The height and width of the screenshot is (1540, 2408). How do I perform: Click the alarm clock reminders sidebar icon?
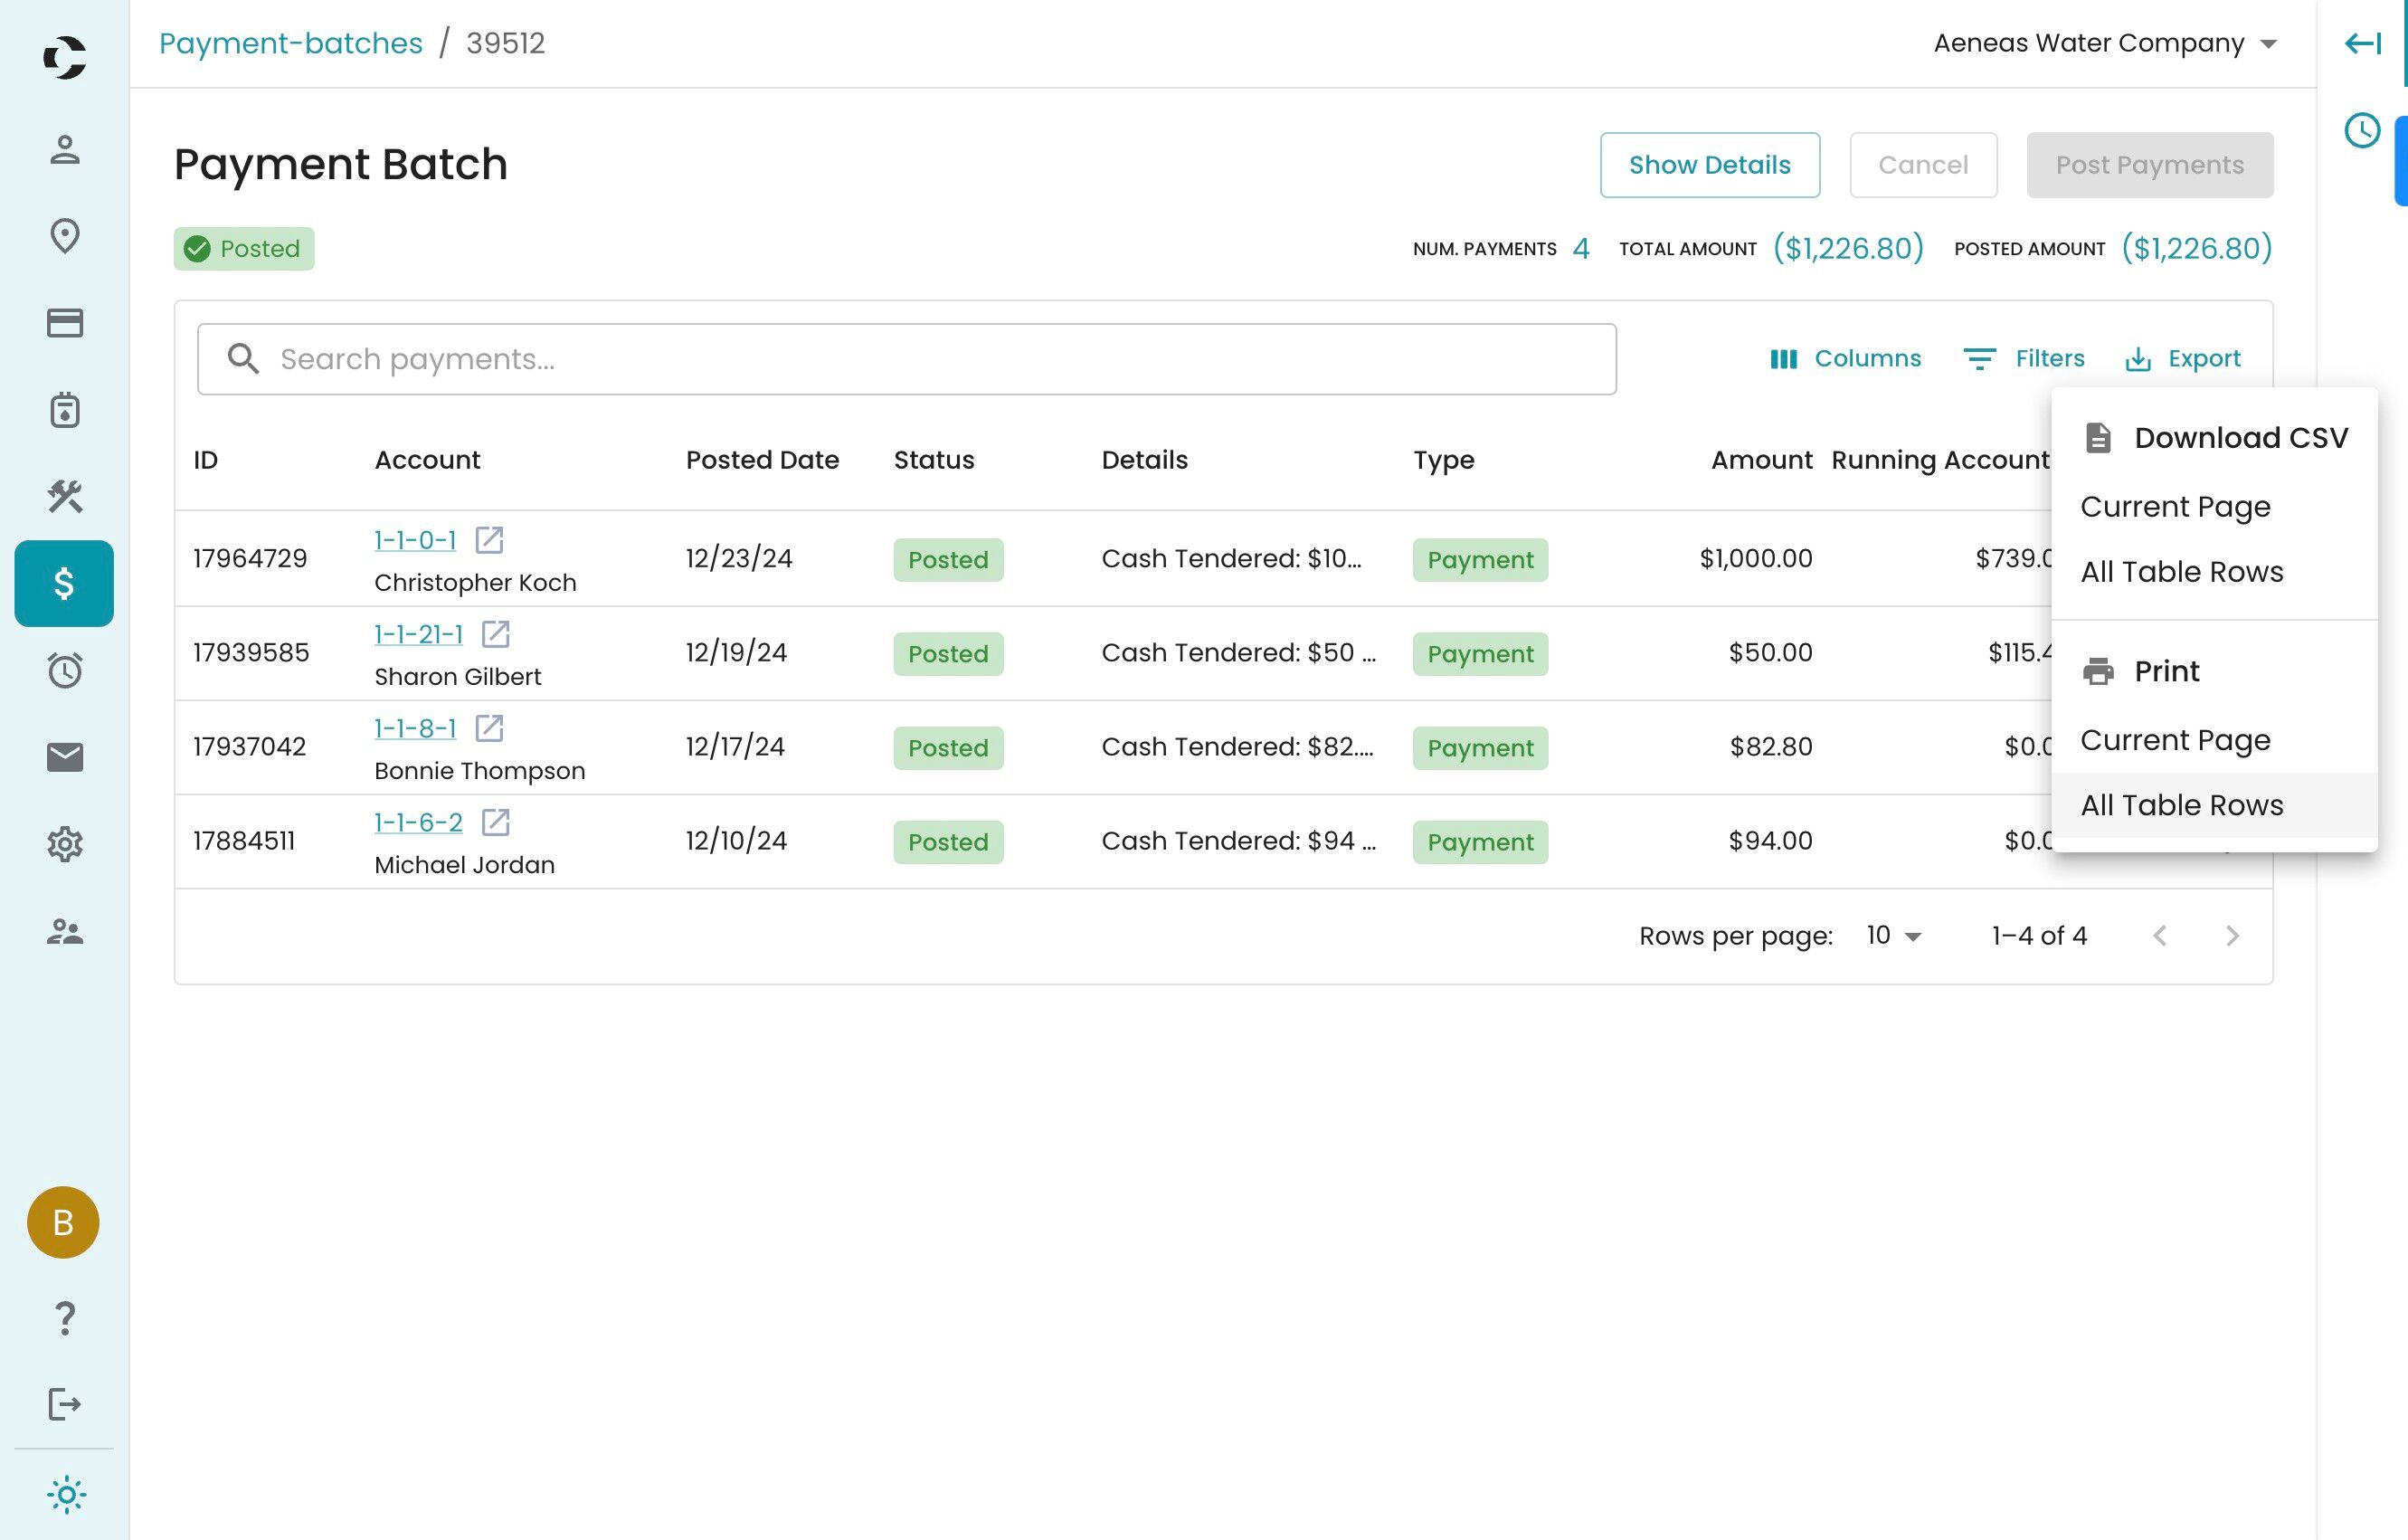click(65, 670)
